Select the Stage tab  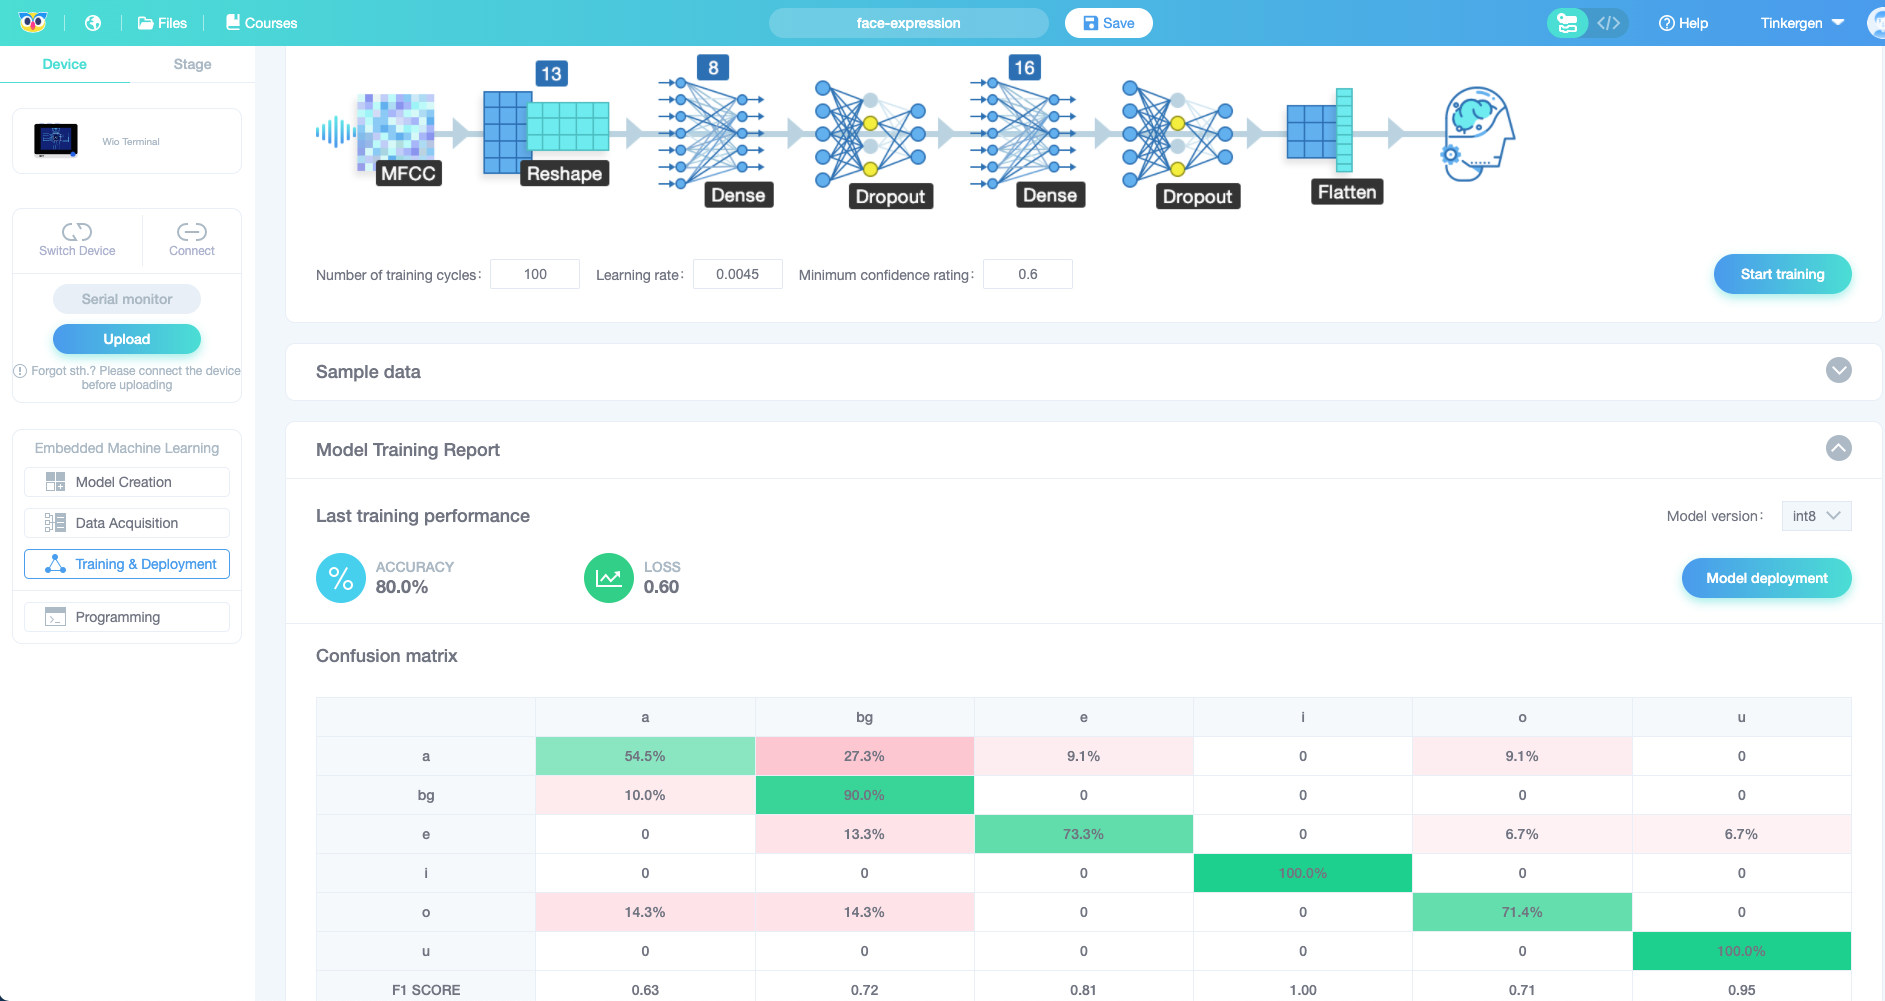pos(192,64)
